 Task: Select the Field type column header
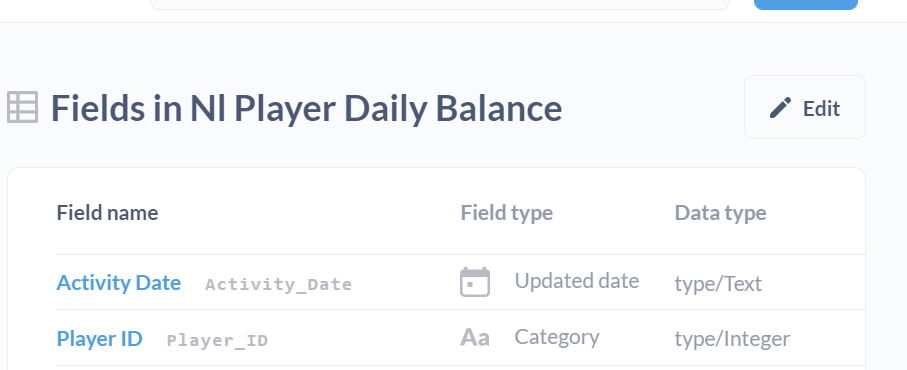[507, 213]
